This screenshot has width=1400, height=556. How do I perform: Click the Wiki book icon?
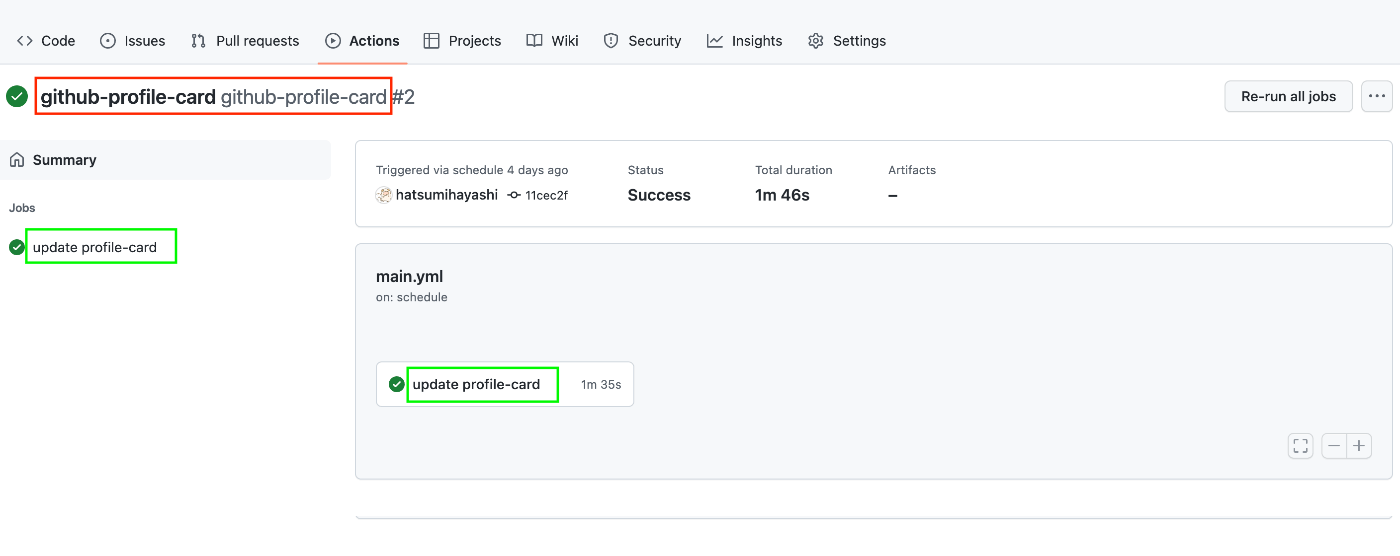point(534,41)
